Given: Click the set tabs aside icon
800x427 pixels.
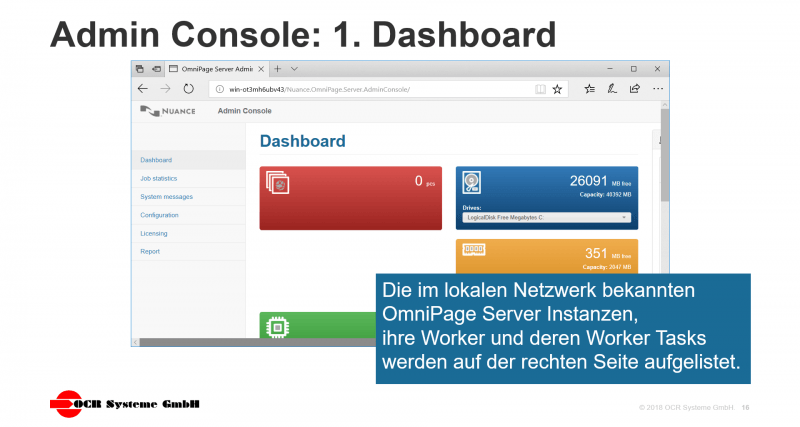Looking at the screenshot, I should click(x=157, y=69).
